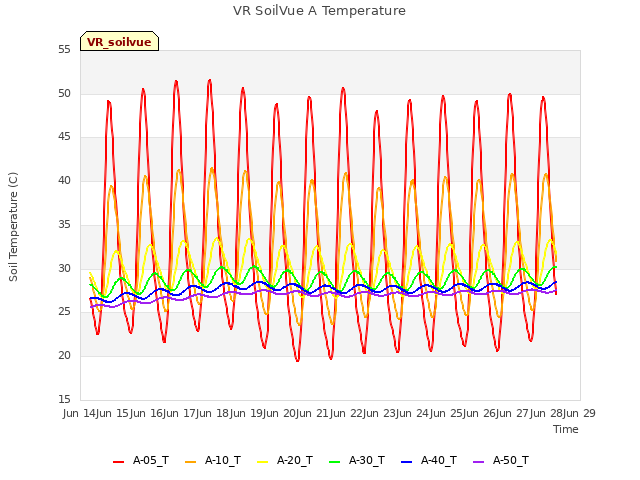Click the Time axis label
The width and height of the screenshot is (640, 480).
(566, 429)
